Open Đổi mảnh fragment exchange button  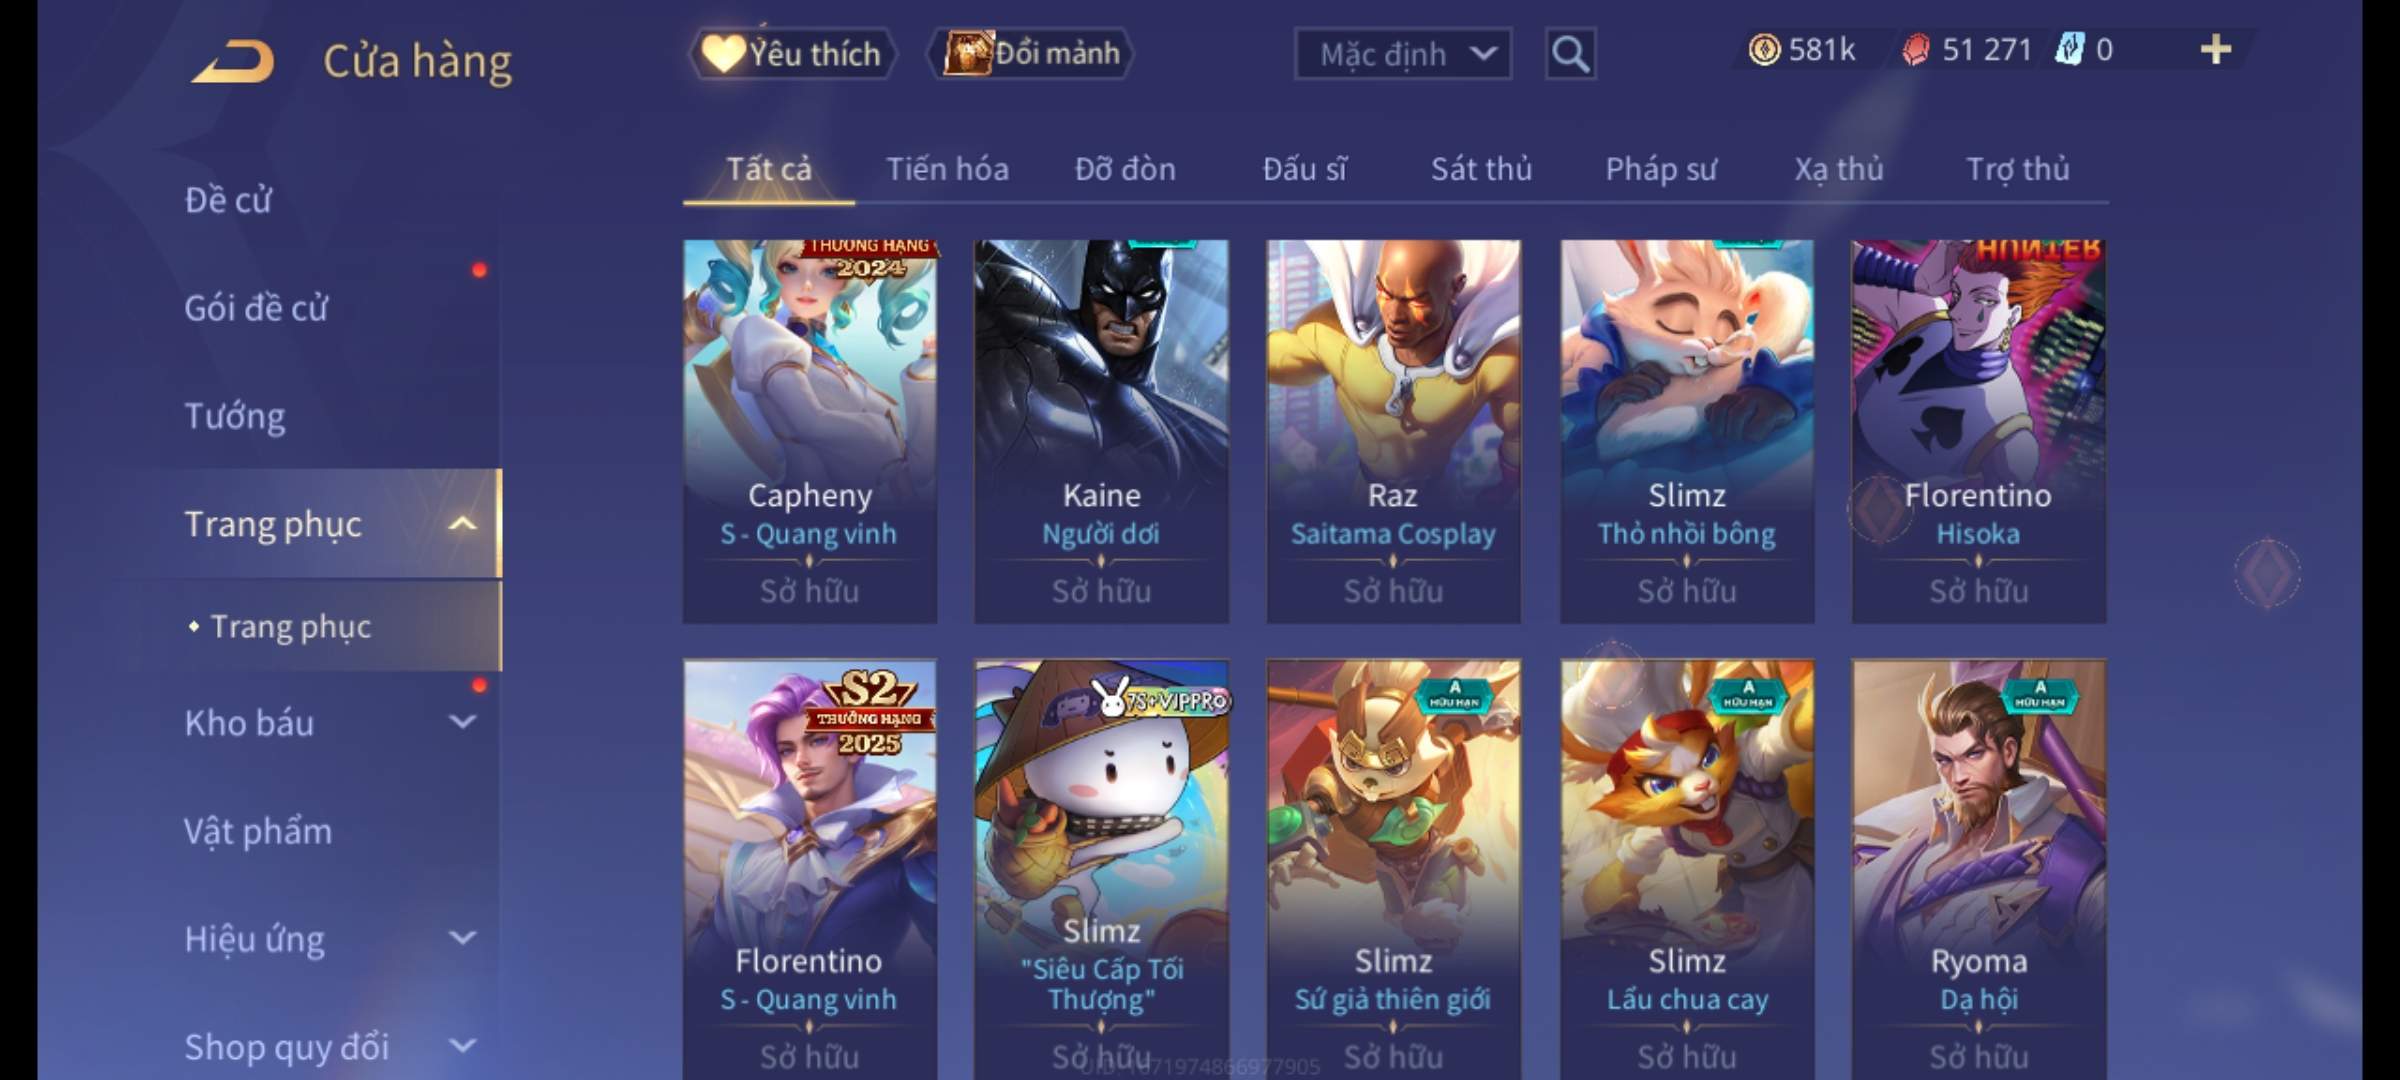[1032, 53]
